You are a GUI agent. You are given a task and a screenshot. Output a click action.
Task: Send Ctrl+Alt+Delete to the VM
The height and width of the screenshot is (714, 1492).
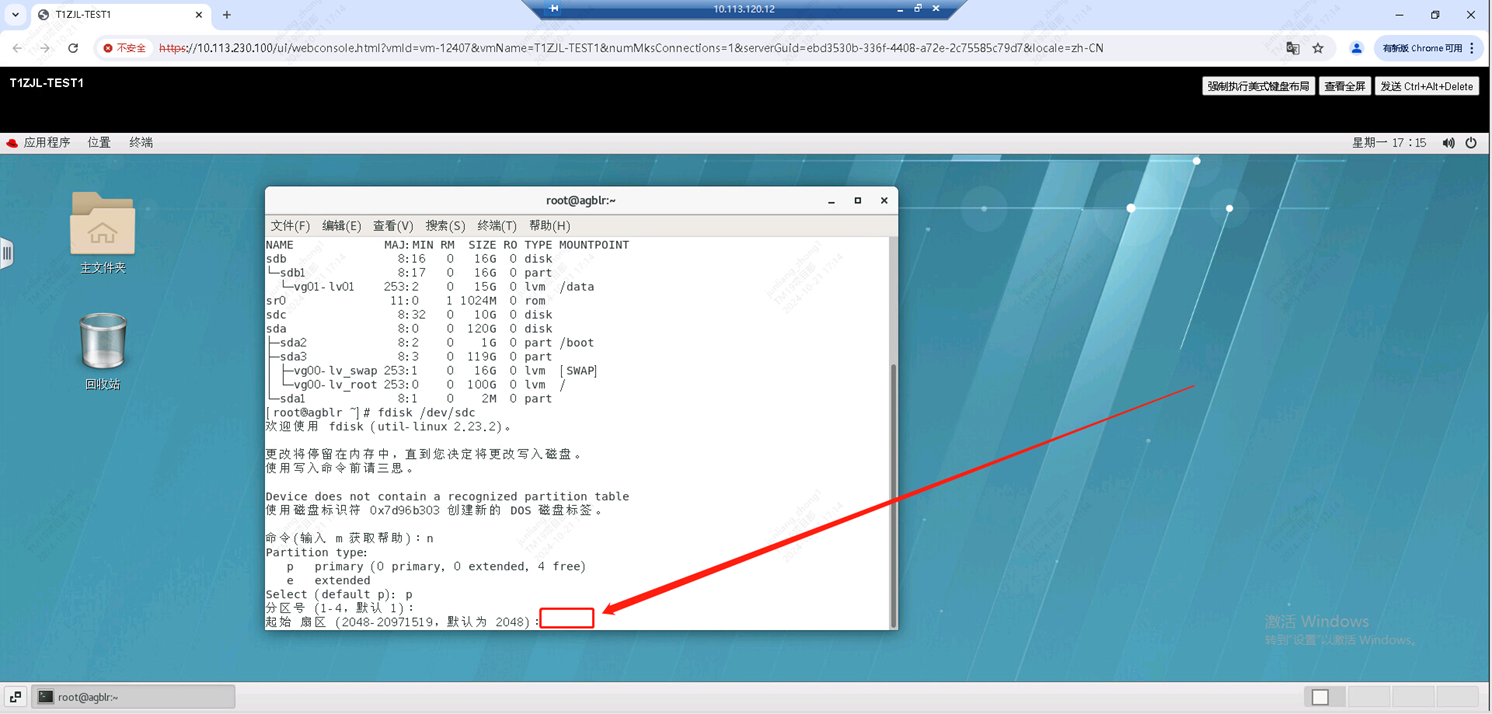1426,86
